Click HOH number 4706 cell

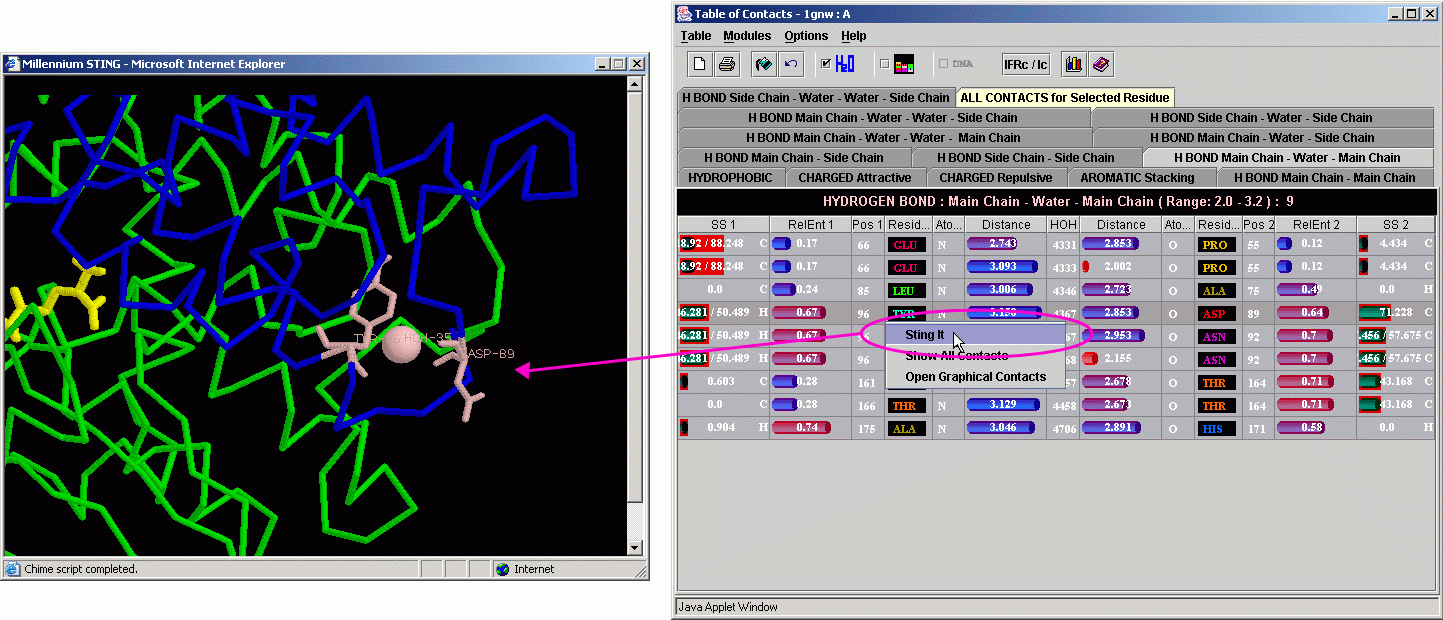(1063, 428)
